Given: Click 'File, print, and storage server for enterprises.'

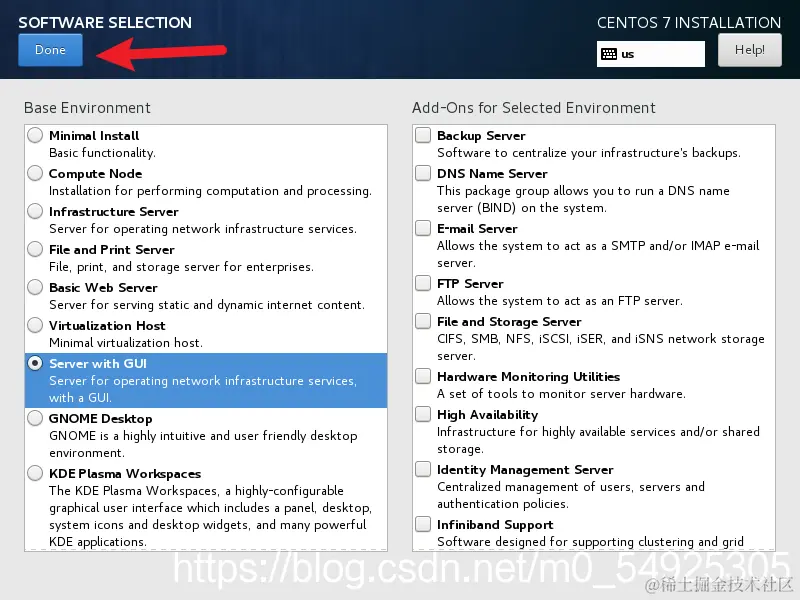Looking at the screenshot, I should [181, 267].
